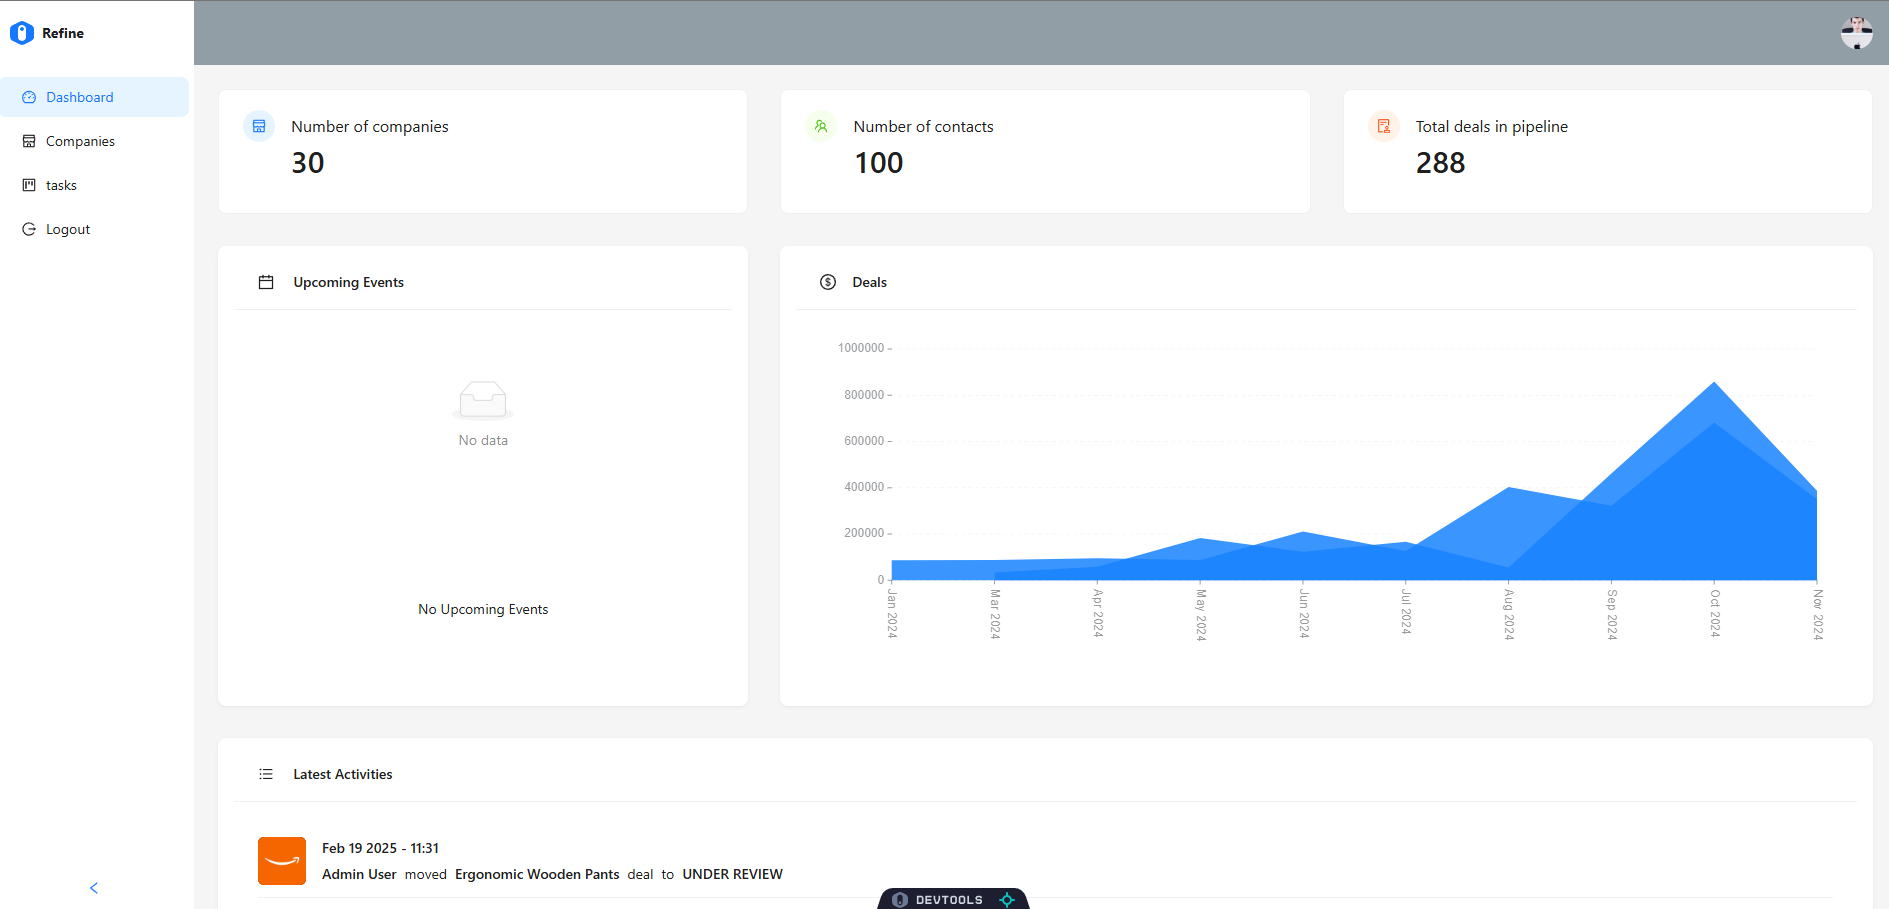1889x909 pixels.
Task: Click the companies card building icon
Action: 259,126
